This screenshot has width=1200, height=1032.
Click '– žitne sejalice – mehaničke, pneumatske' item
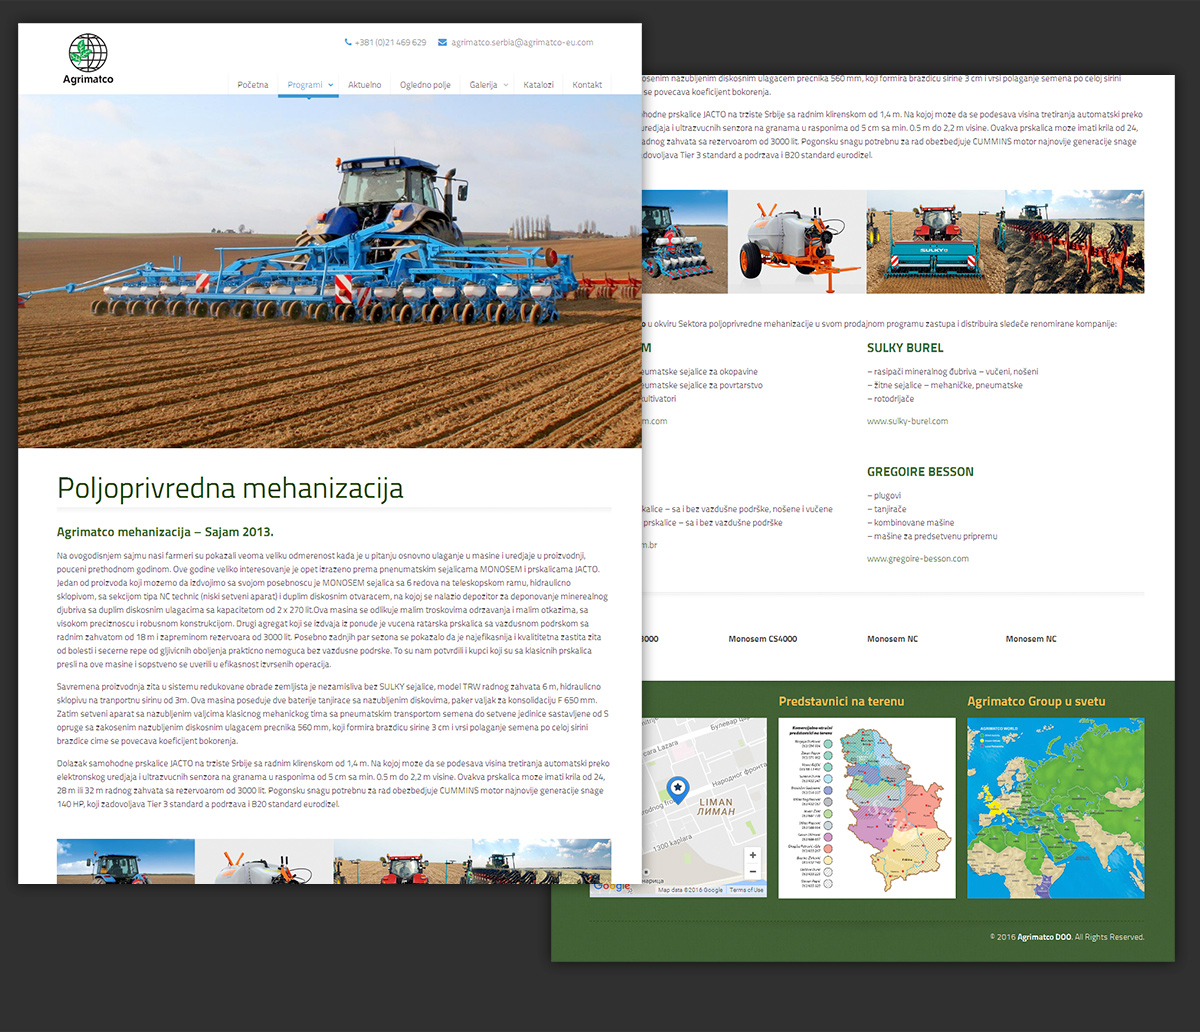(x=945, y=385)
